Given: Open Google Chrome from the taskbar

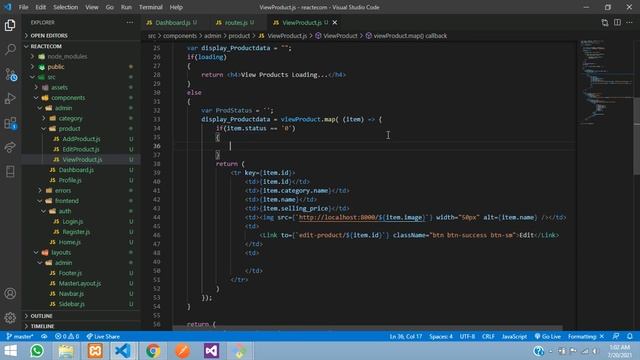Looking at the screenshot, I should [x=153, y=351].
